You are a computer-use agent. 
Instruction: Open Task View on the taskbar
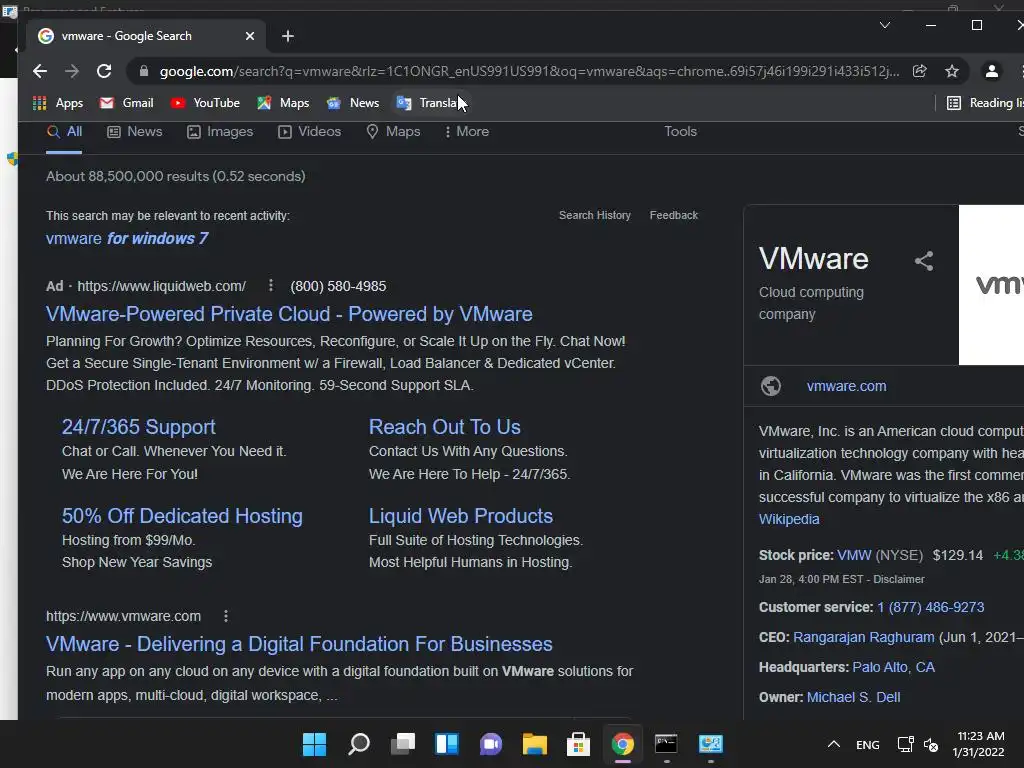coord(403,744)
